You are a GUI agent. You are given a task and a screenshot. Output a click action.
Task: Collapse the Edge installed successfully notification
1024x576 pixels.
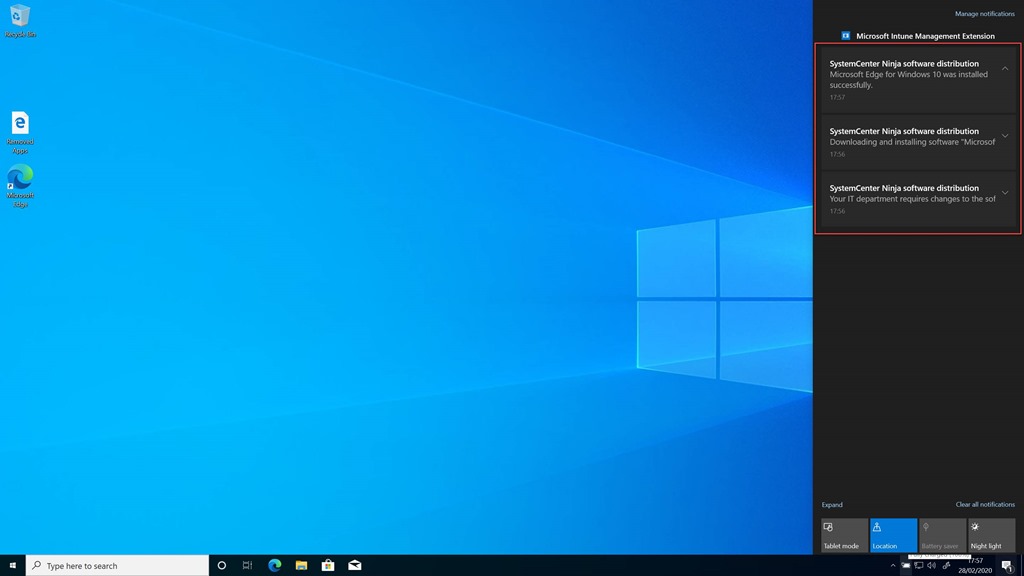[x=1005, y=68]
